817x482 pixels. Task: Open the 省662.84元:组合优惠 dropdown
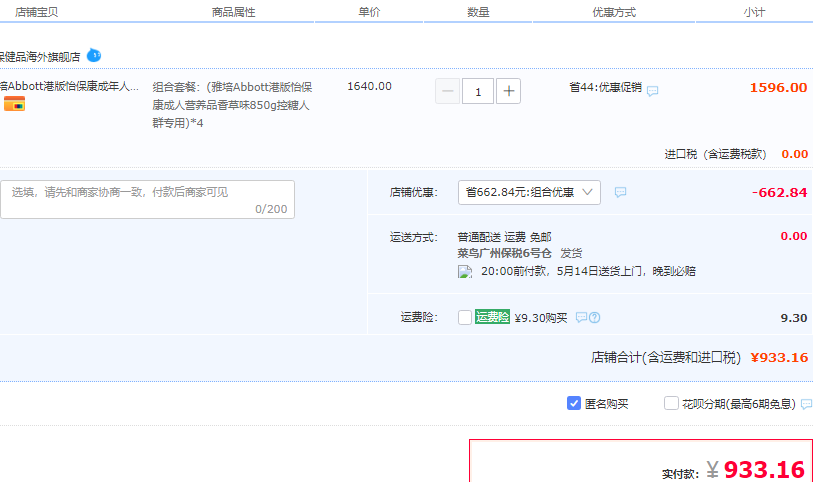tap(529, 192)
